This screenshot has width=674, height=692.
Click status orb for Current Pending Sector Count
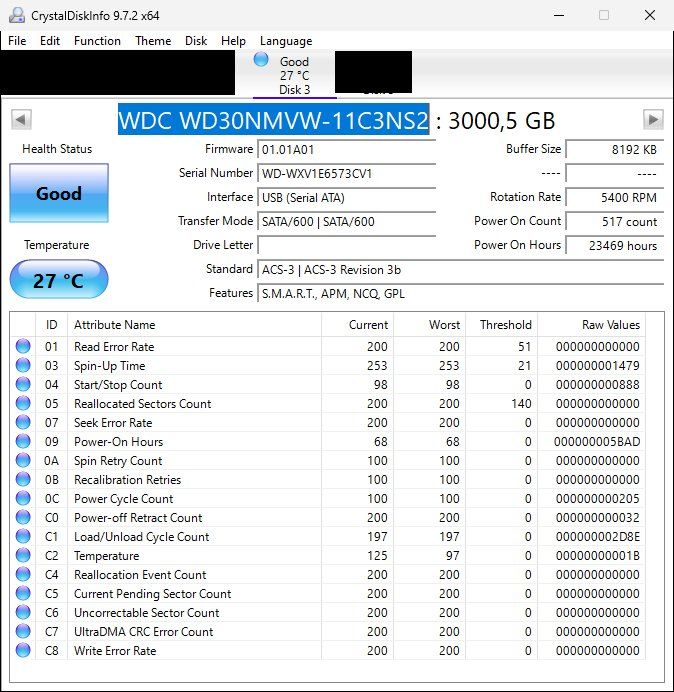pos(23,593)
